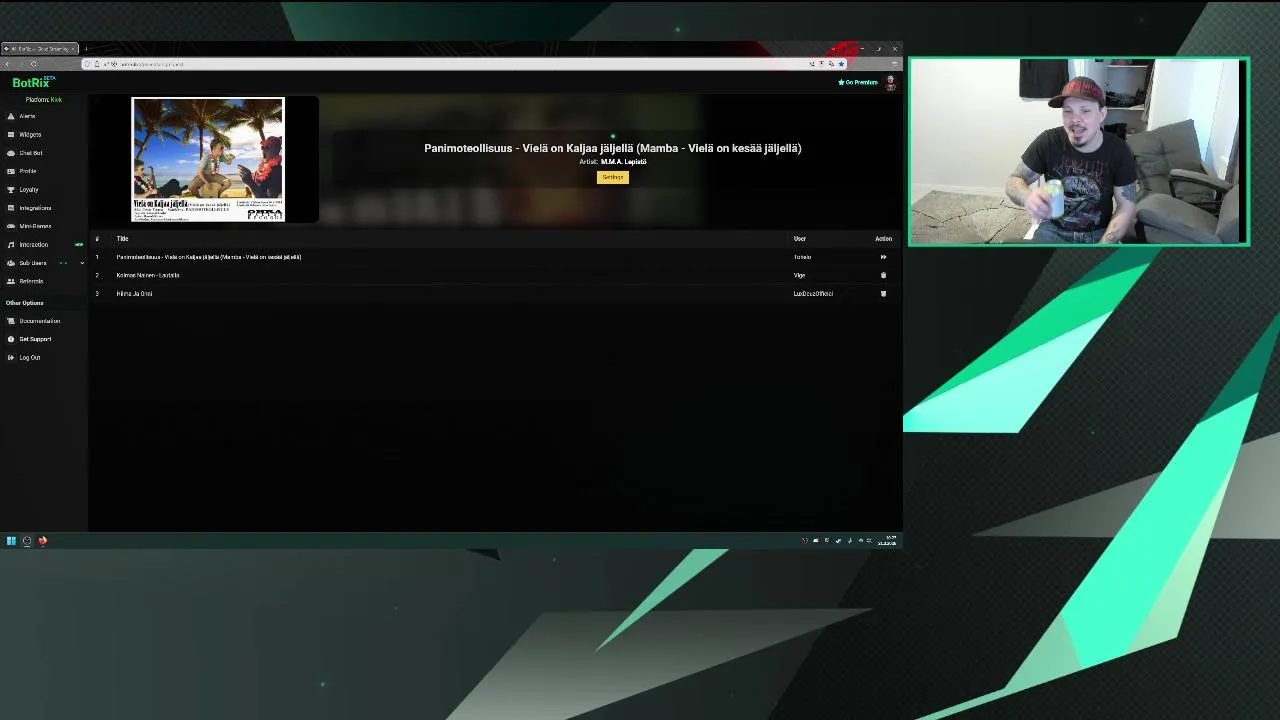1280x720 pixels.
Task: Select the first queue row song title
Action: [208, 257]
